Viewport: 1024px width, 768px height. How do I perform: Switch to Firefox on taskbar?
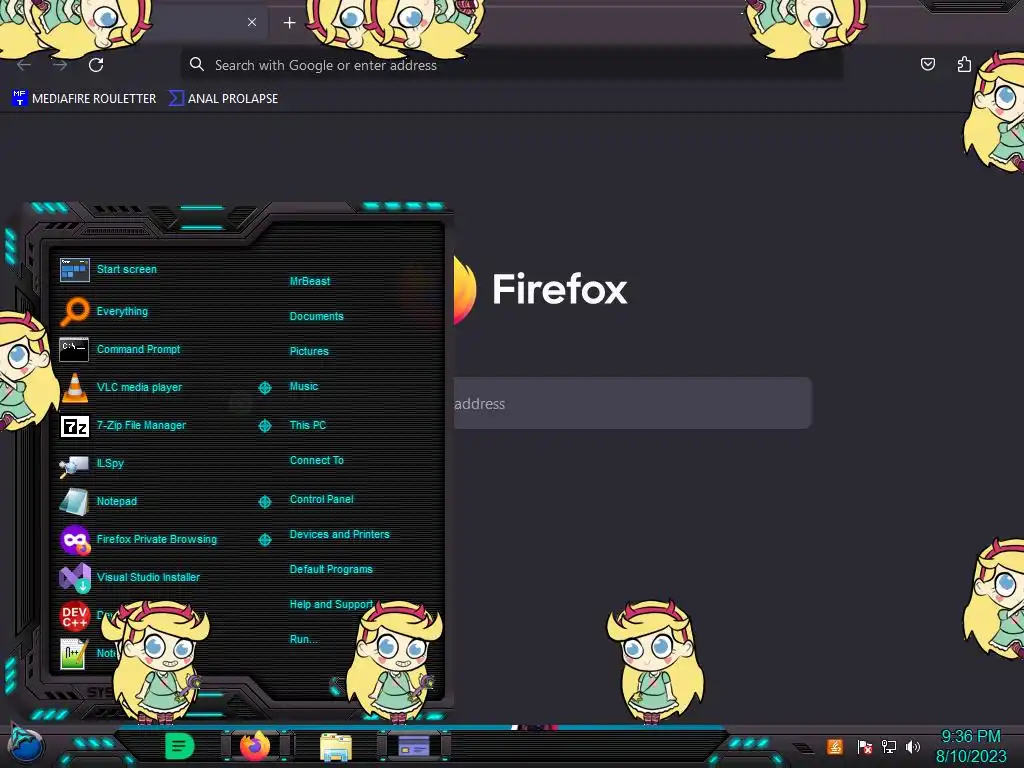point(255,746)
